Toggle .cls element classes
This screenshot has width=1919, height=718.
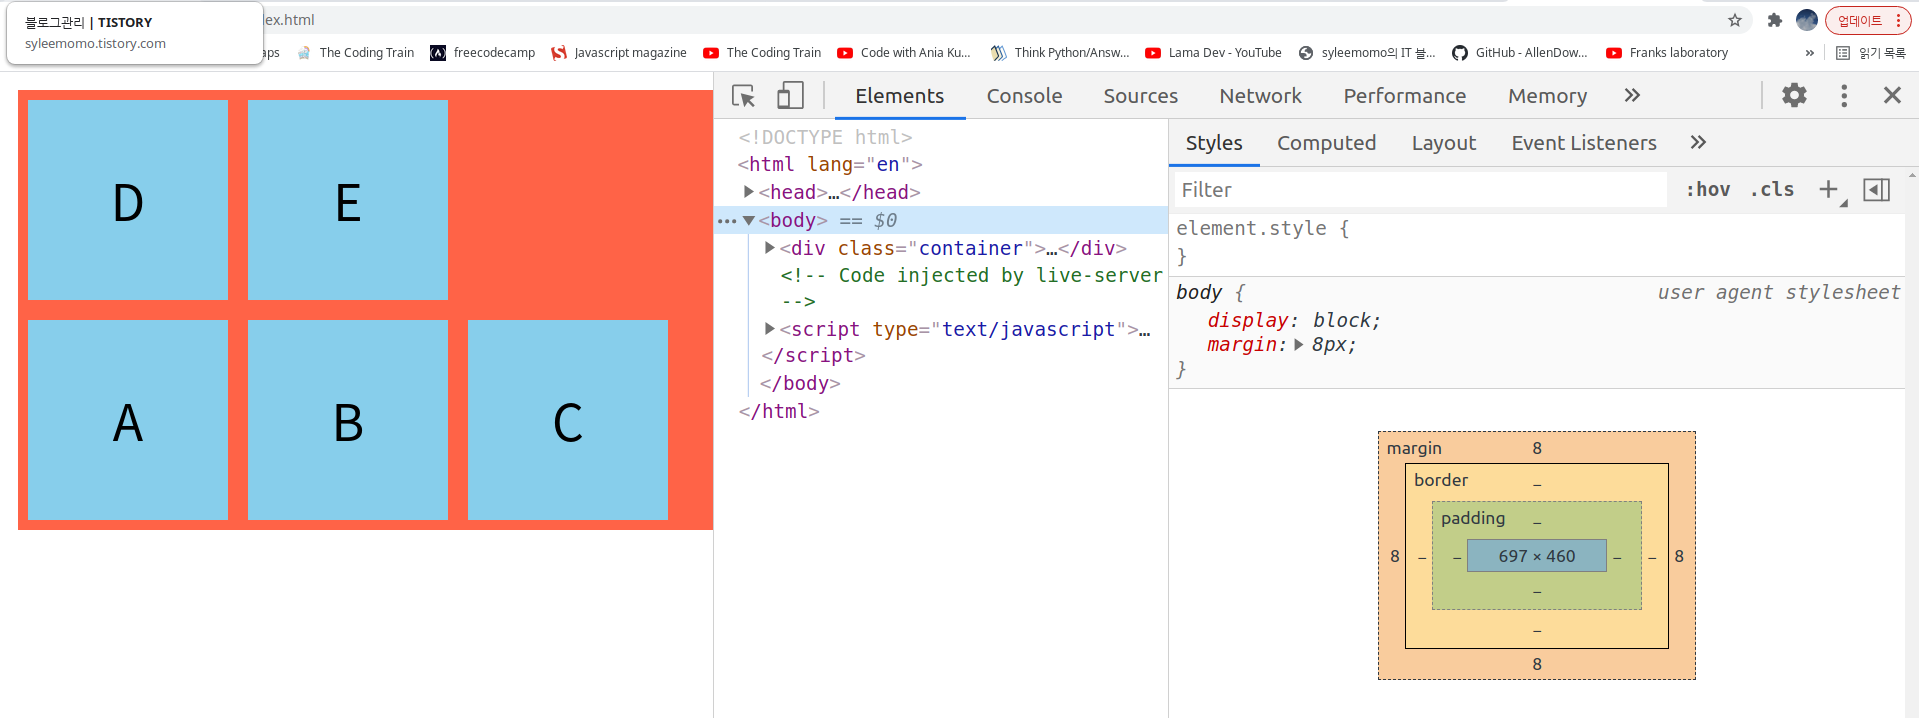click(1772, 189)
